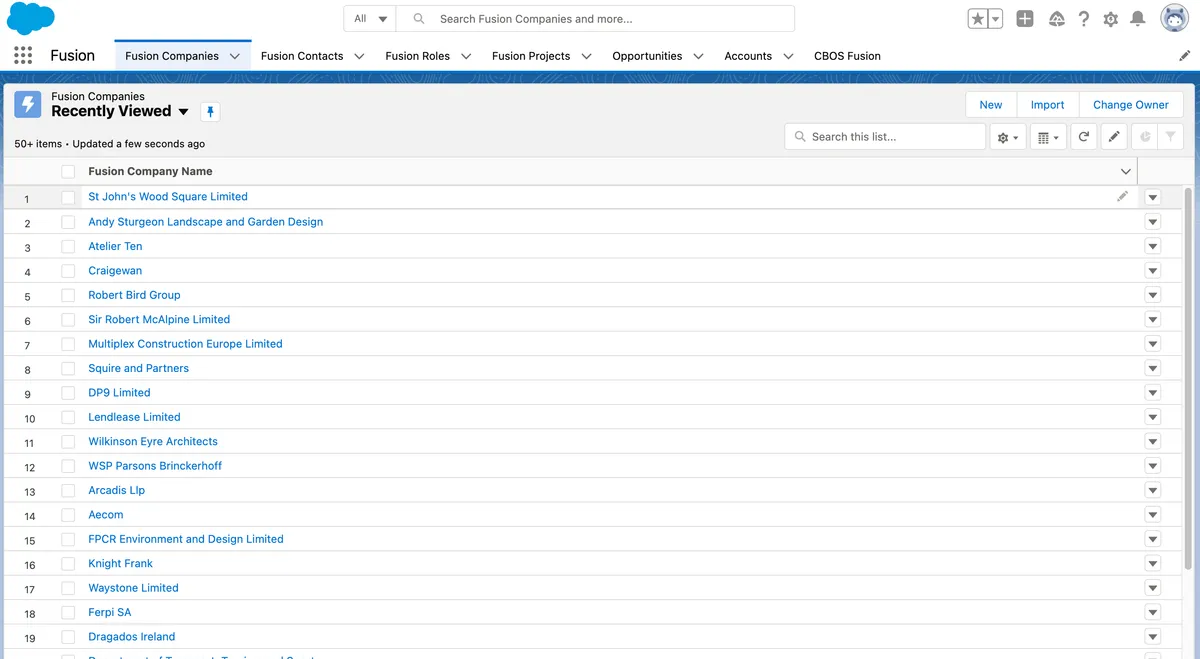The height and width of the screenshot is (659, 1200).
Task: Switch to Opportunities tab
Action: click(647, 56)
